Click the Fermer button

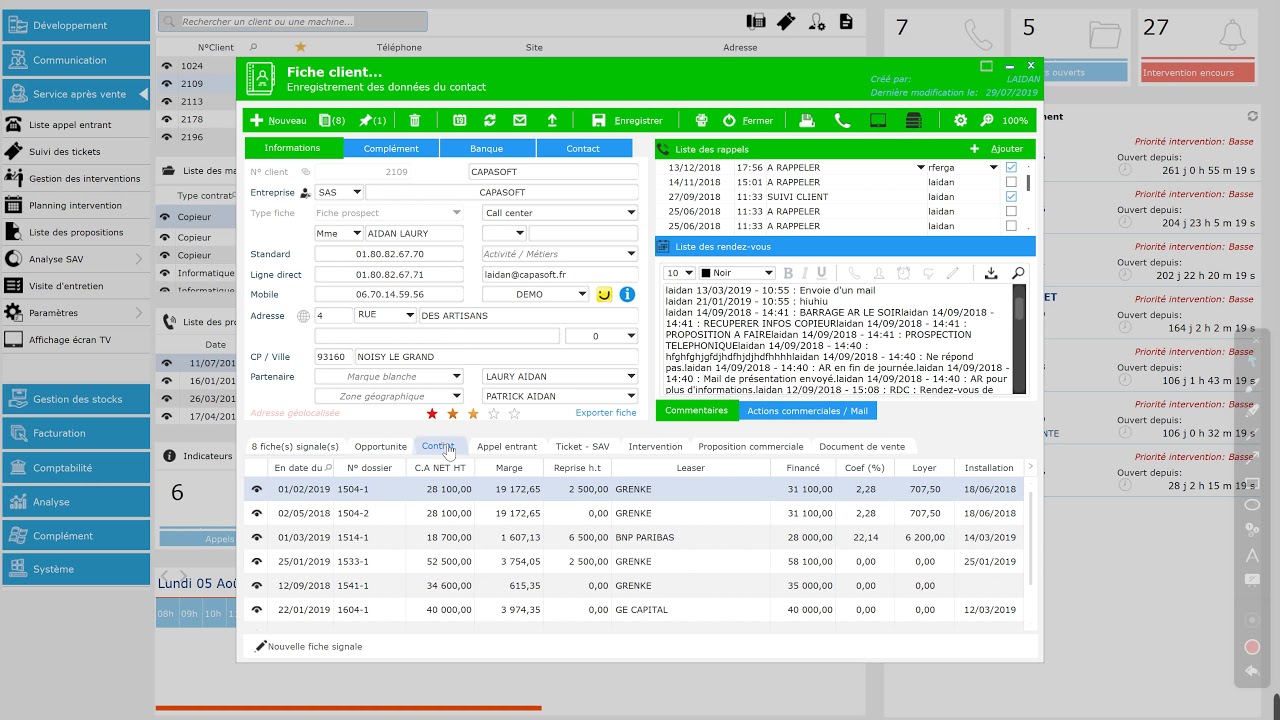coord(747,120)
